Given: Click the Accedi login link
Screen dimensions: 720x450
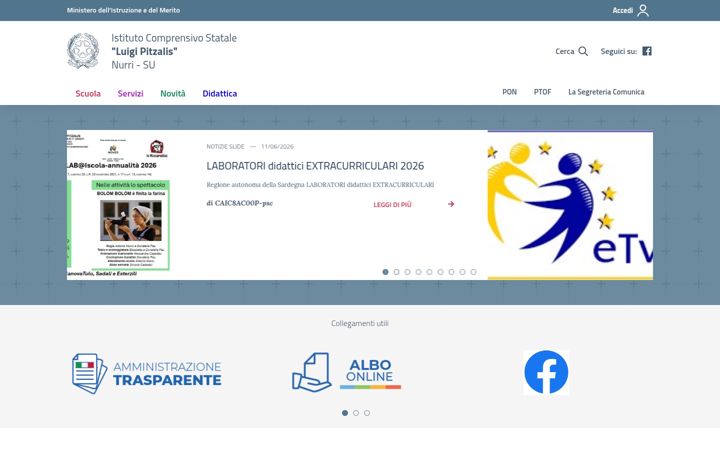Looking at the screenshot, I should [x=623, y=10].
